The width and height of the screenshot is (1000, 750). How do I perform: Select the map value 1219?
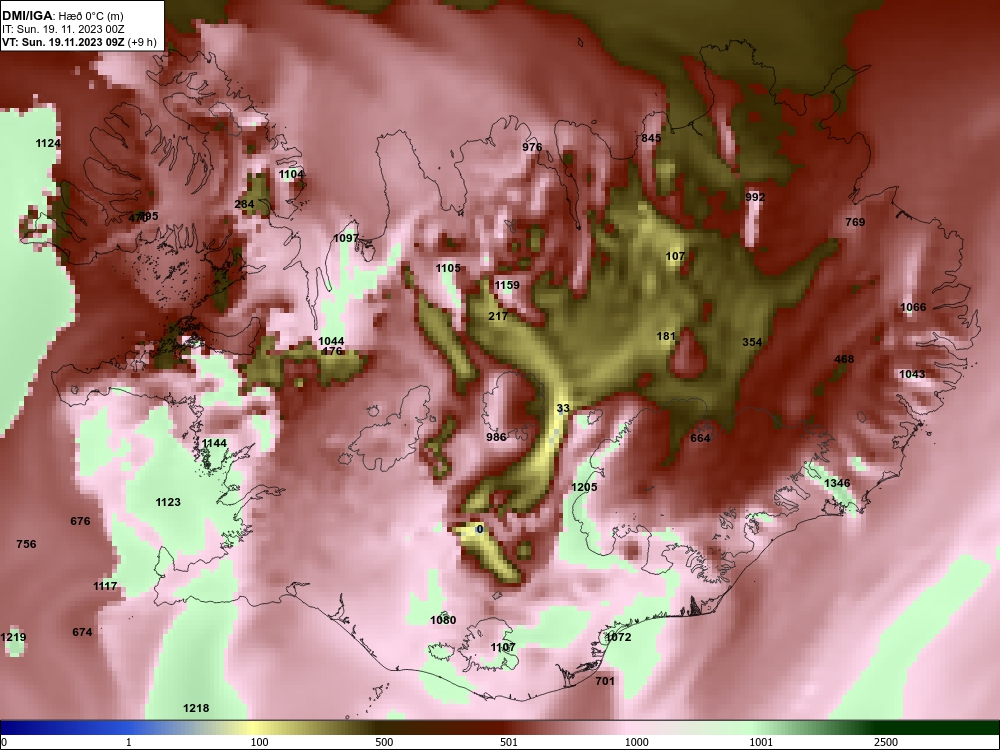(13, 637)
